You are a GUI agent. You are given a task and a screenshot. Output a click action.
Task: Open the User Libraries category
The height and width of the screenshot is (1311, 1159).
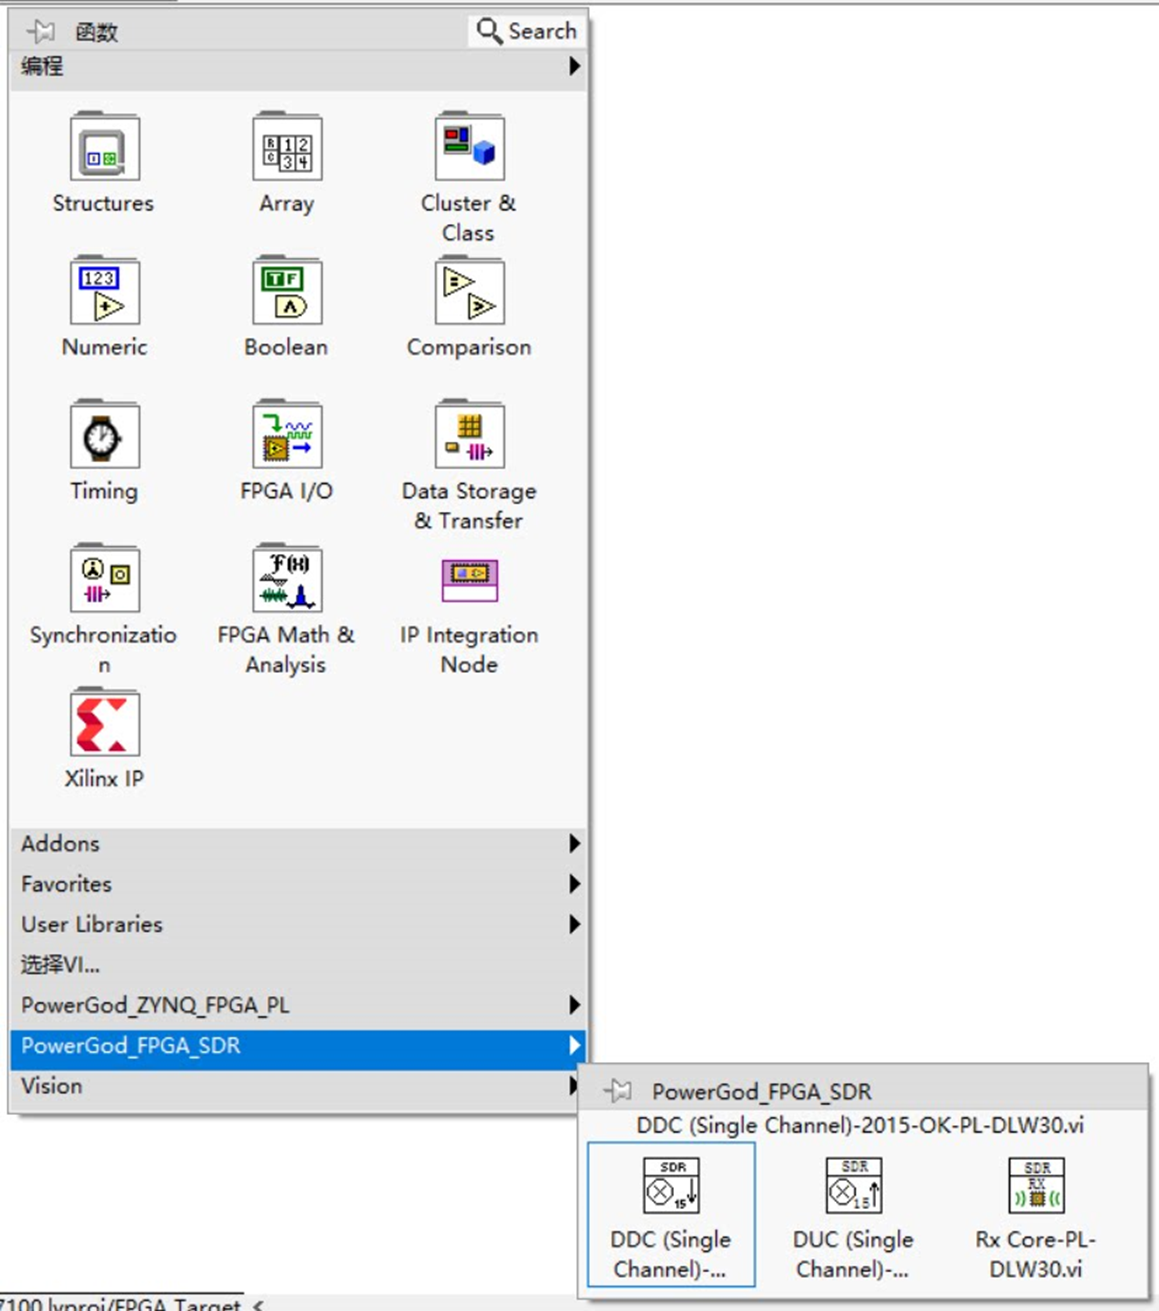pos(298,924)
